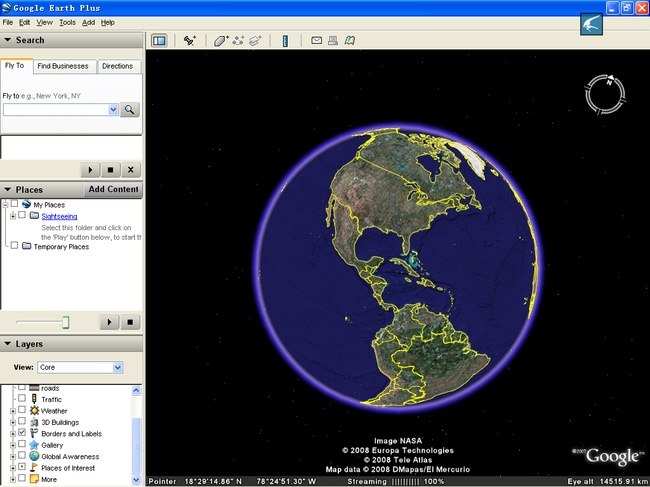Play the search results tour
650x487 pixels.
point(90,170)
